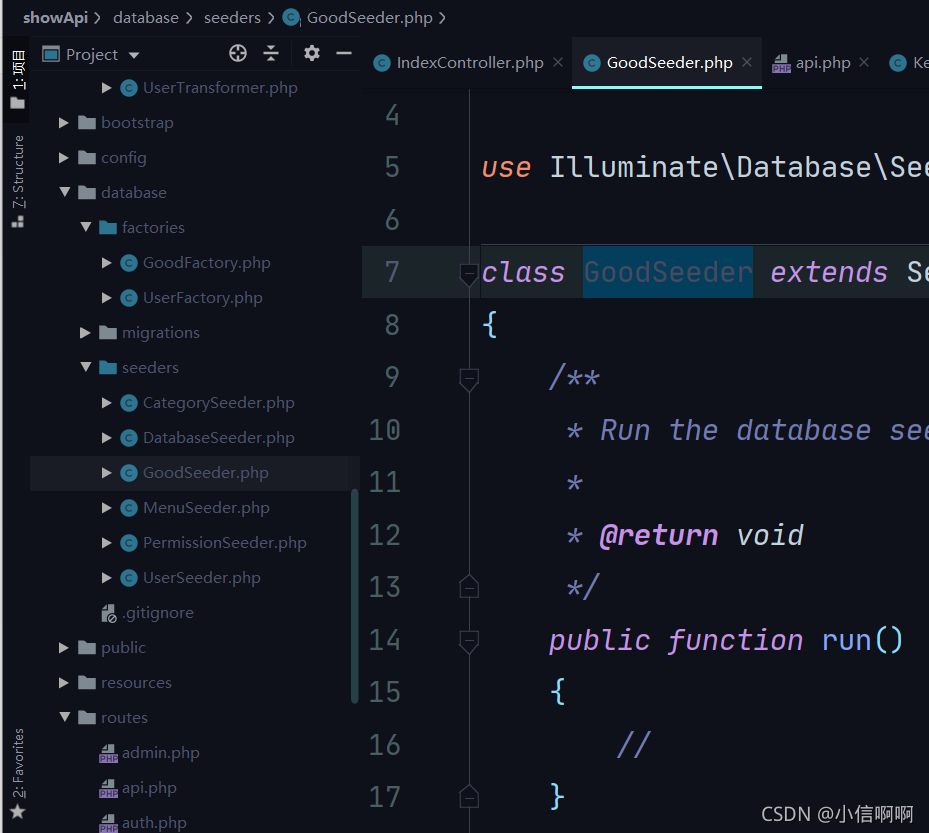The image size is (929, 833).
Task: Click the locate/select opened file target icon
Action: [238, 53]
